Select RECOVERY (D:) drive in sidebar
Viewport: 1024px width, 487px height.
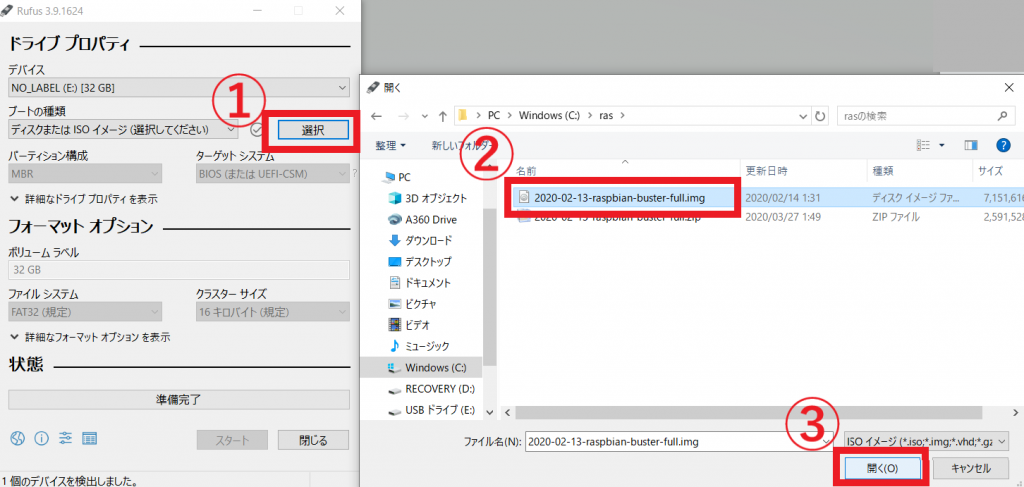pyautogui.click(x=431, y=389)
